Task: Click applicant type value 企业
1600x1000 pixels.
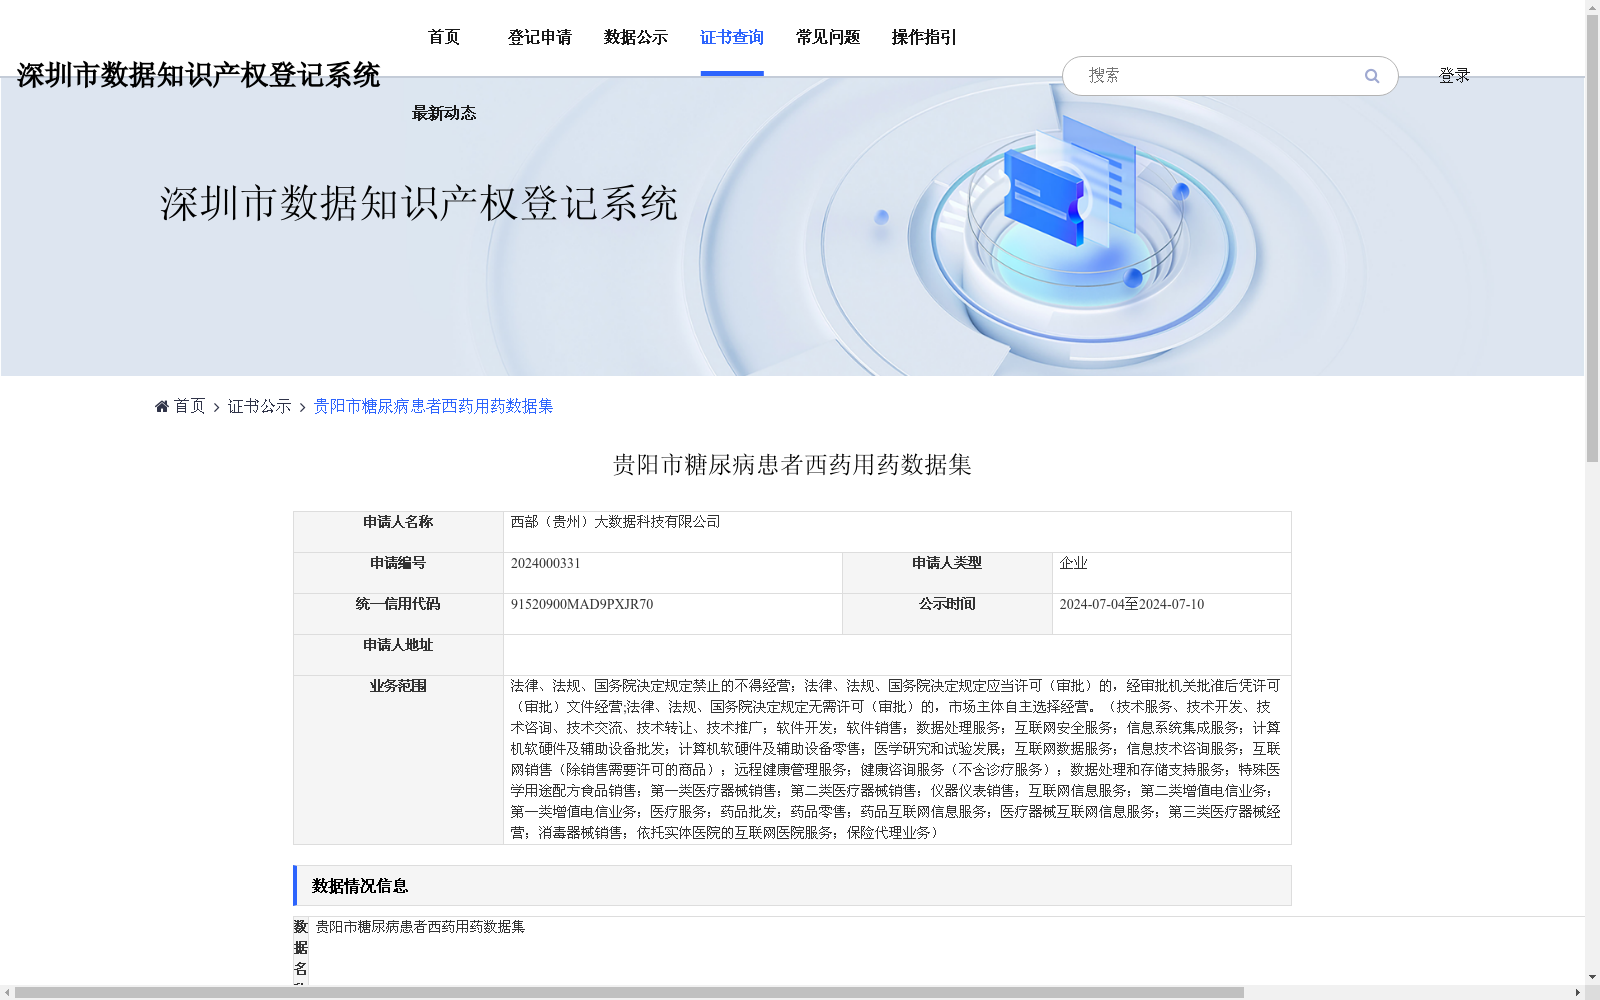Action: [x=1073, y=563]
